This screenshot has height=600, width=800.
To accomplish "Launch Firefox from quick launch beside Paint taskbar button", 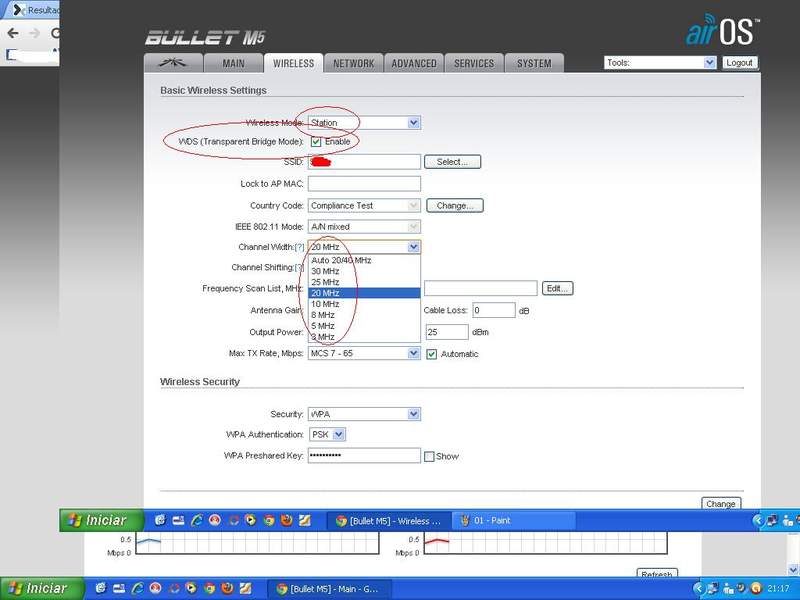I will click(287, 520).
